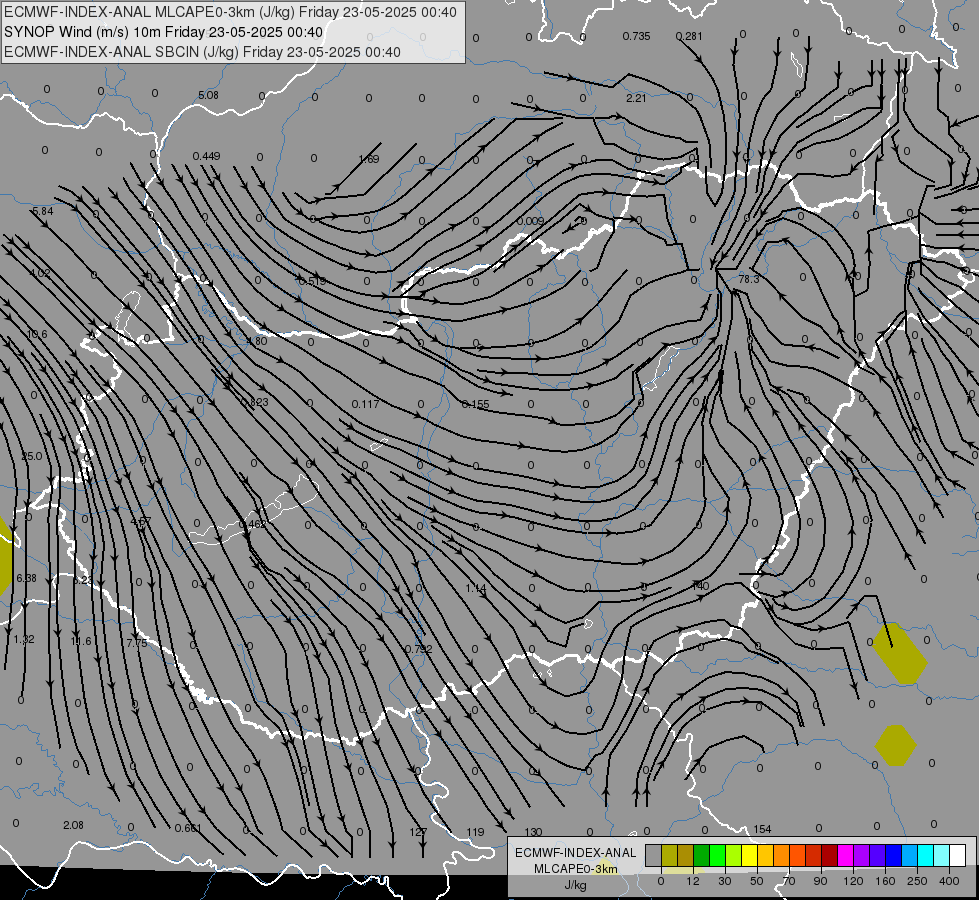Click the map value 0.661

coord(188,828)
